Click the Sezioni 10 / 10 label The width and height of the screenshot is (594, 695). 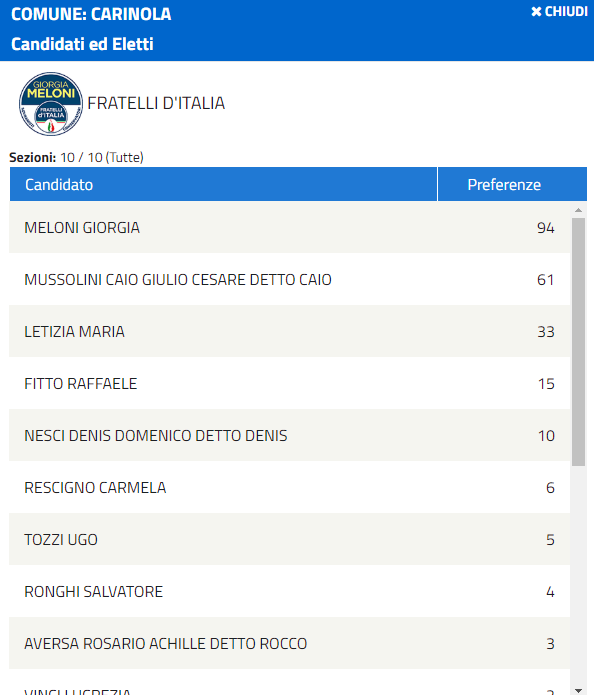(76, 157)
